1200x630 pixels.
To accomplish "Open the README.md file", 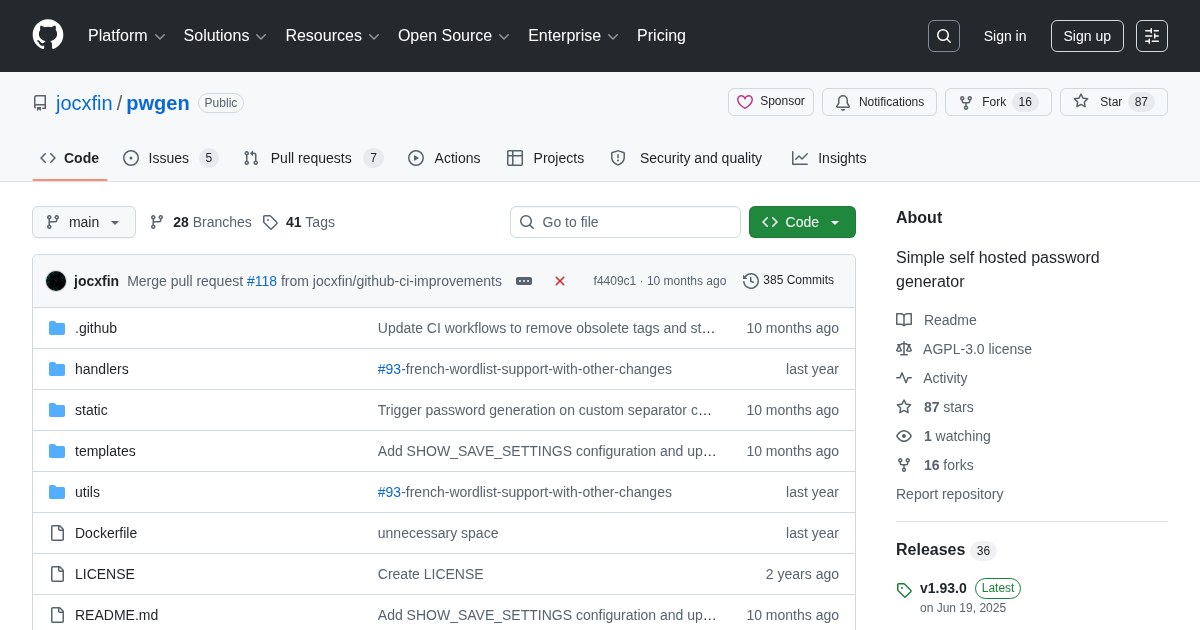I will pos(116,615).
